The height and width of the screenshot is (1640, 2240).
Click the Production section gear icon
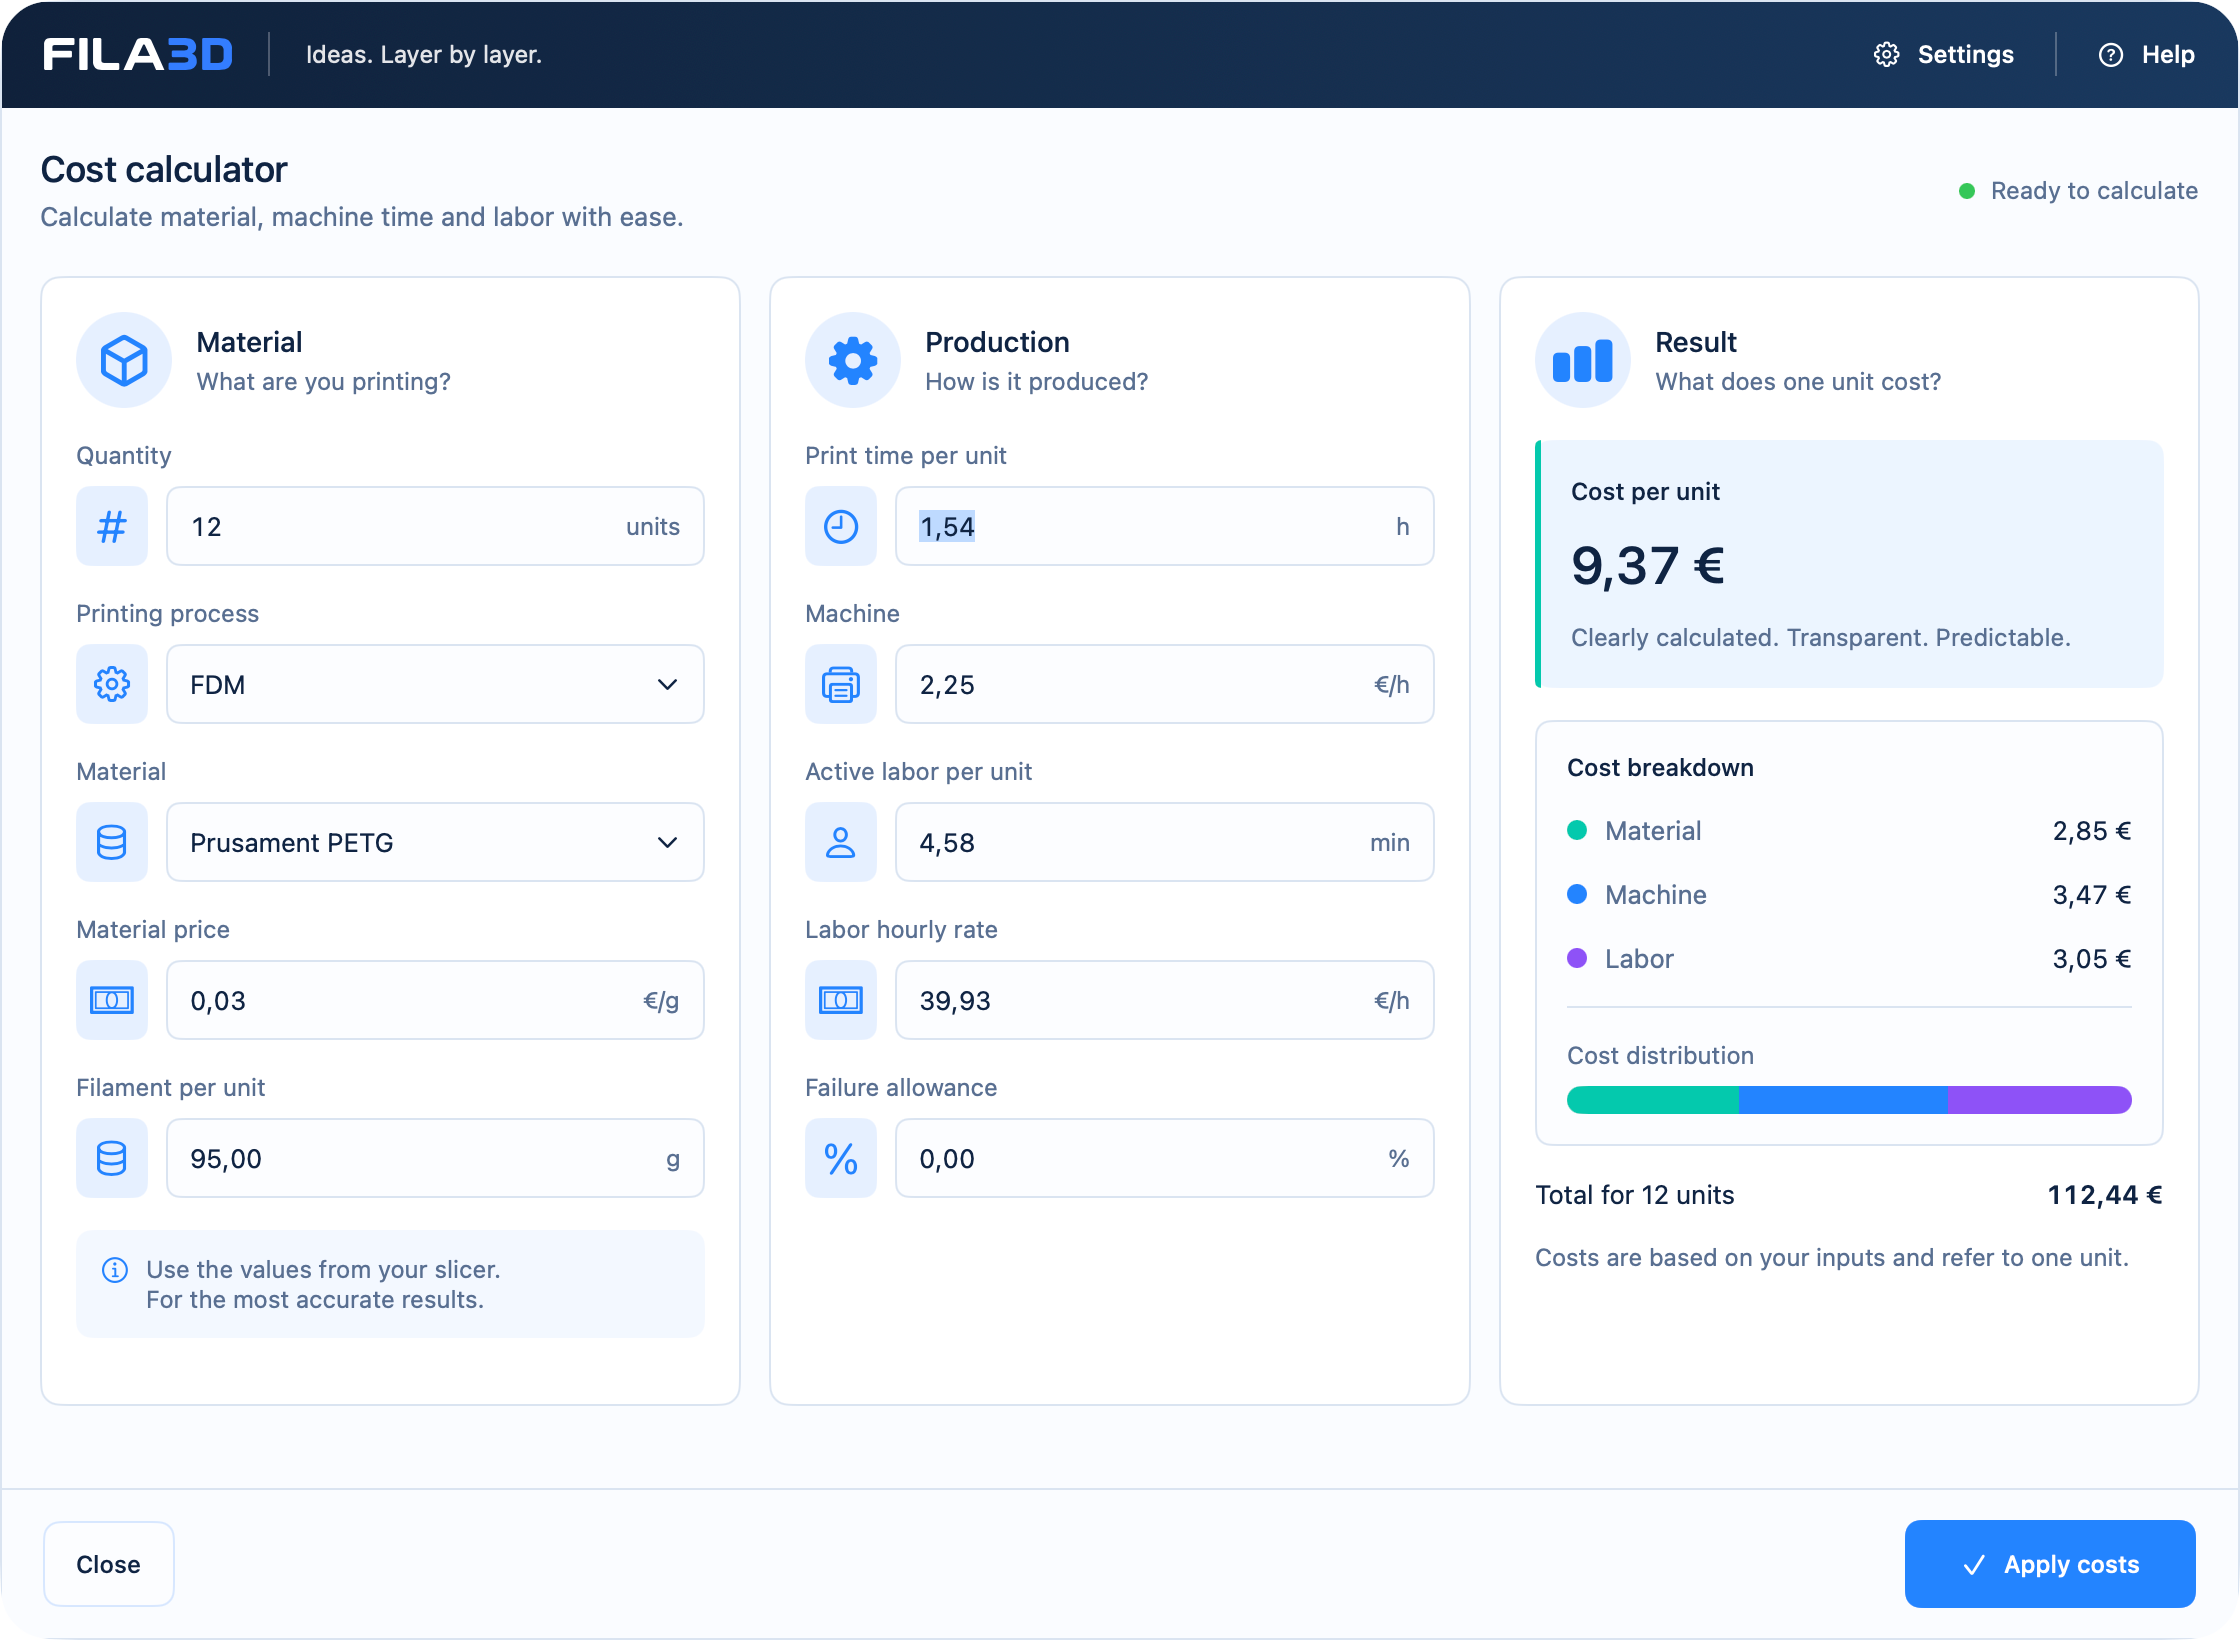pyautogui.click(x=853, y=360)
